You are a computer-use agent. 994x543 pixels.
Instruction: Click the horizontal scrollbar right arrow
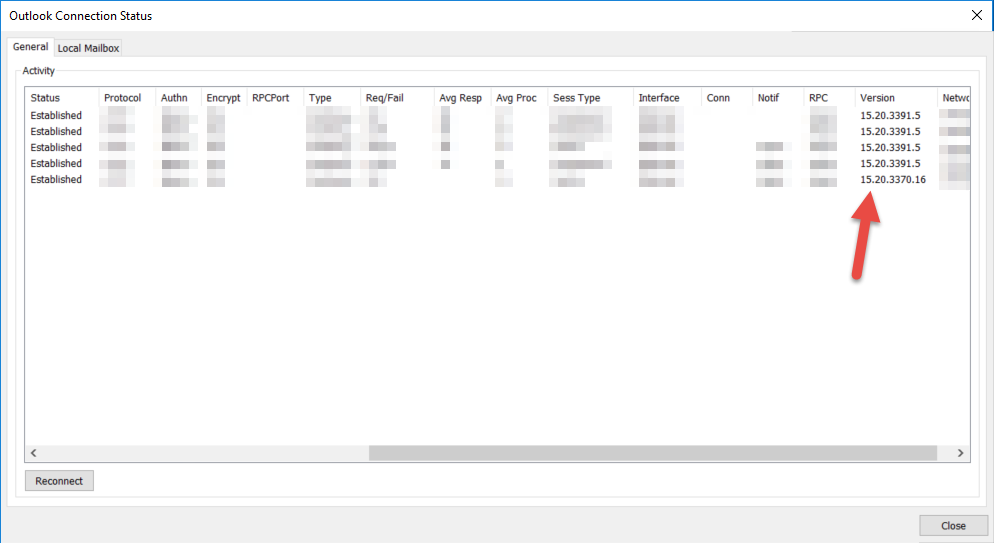coord(960,453)
